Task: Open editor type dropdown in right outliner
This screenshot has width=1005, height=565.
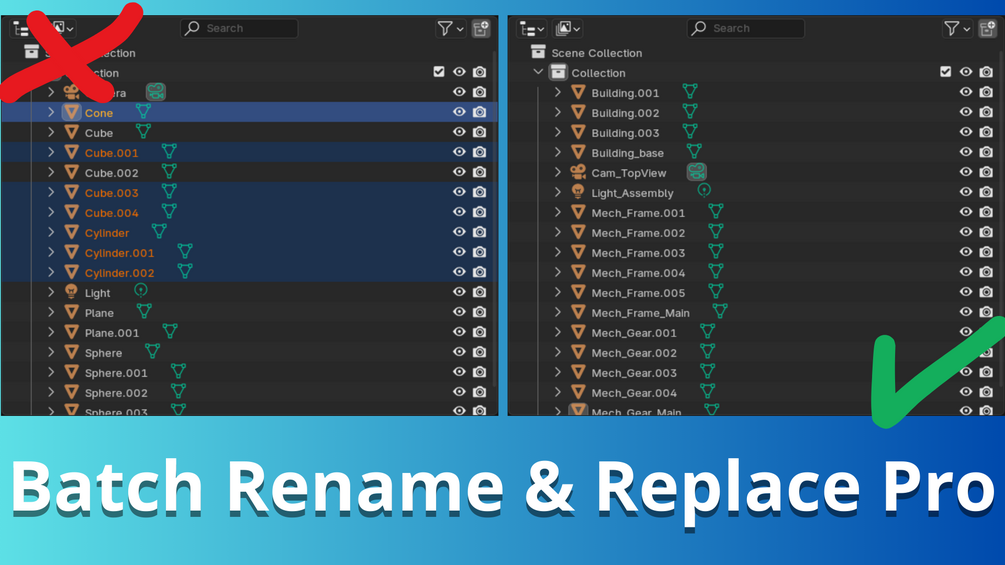Action: 532,28
